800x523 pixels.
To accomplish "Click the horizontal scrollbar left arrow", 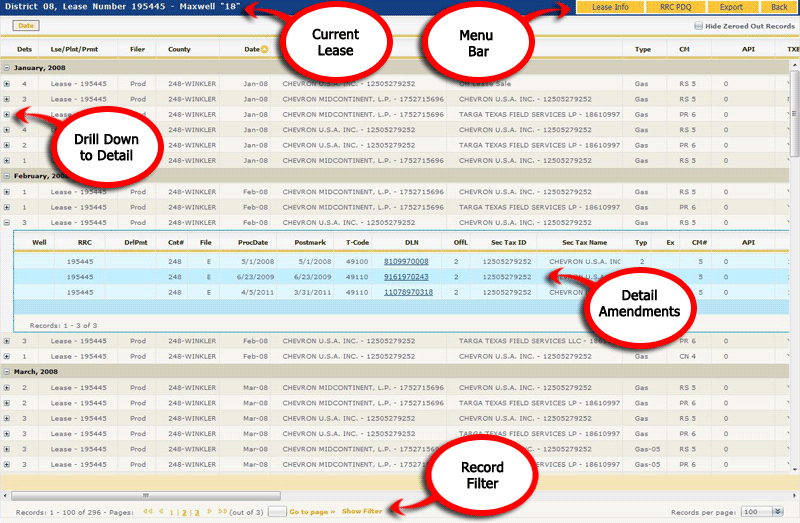I will tap(5, 495).
